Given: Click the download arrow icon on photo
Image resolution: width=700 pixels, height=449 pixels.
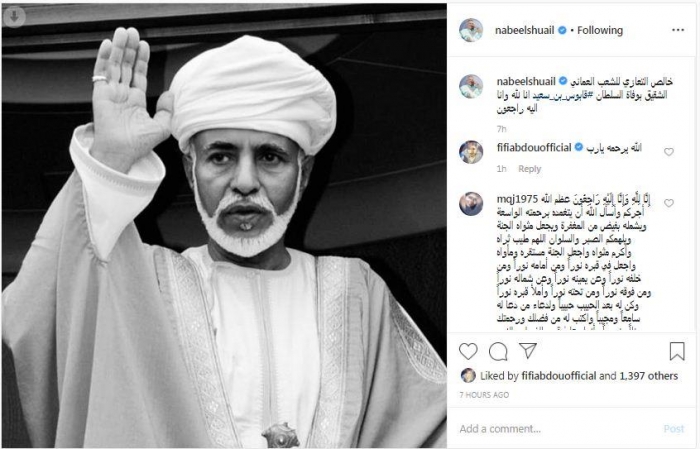Looking at the screenshot, I should click(x=14, y=17).
